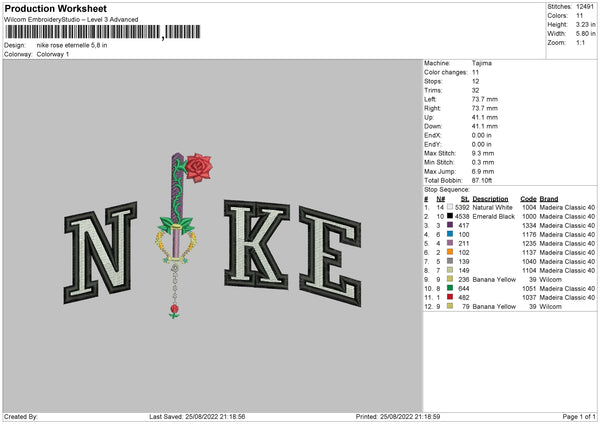The image size is (600, 424).
Task: Click the Max Stitch value 9.3 mm
Action: click(x=483, y=153)
